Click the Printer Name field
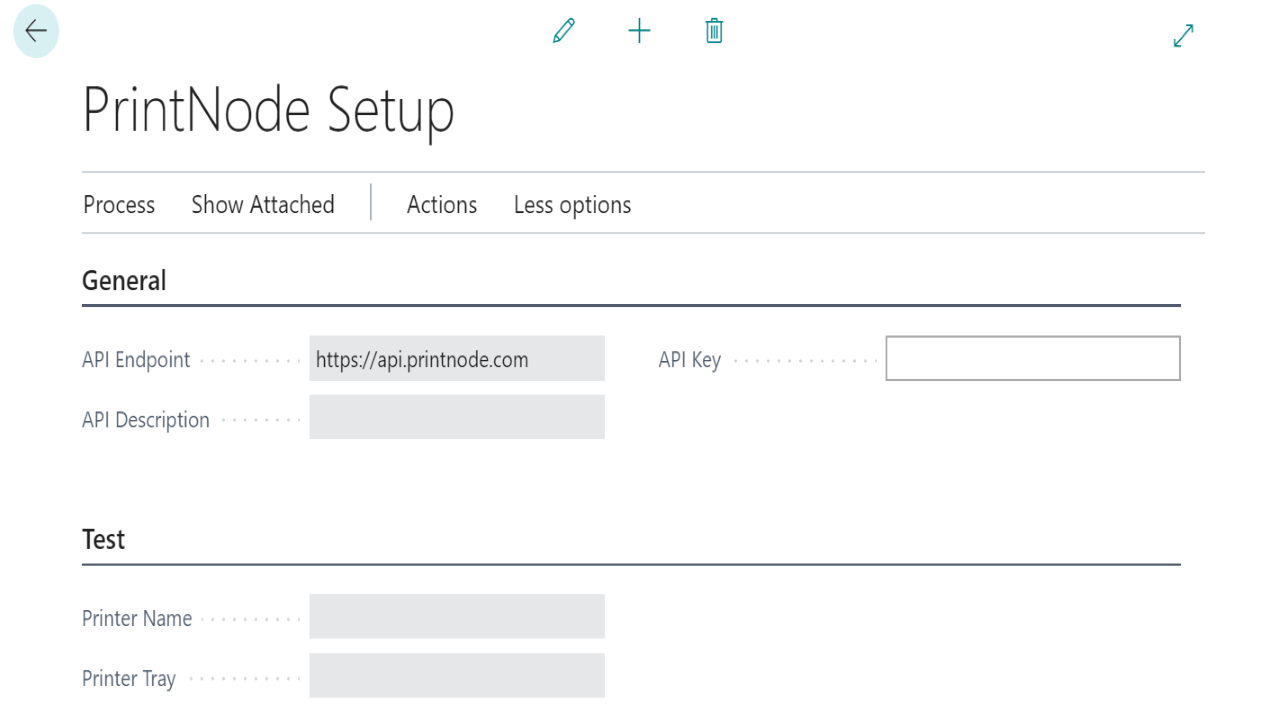The image size is (1280, 720). pyautogui.click(x=457, y=616)
